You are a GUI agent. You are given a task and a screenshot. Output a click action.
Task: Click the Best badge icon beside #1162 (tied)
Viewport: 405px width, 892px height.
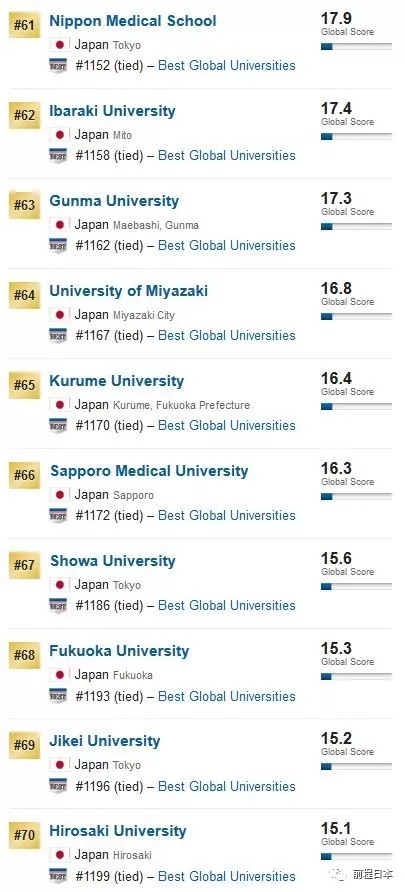58,245
